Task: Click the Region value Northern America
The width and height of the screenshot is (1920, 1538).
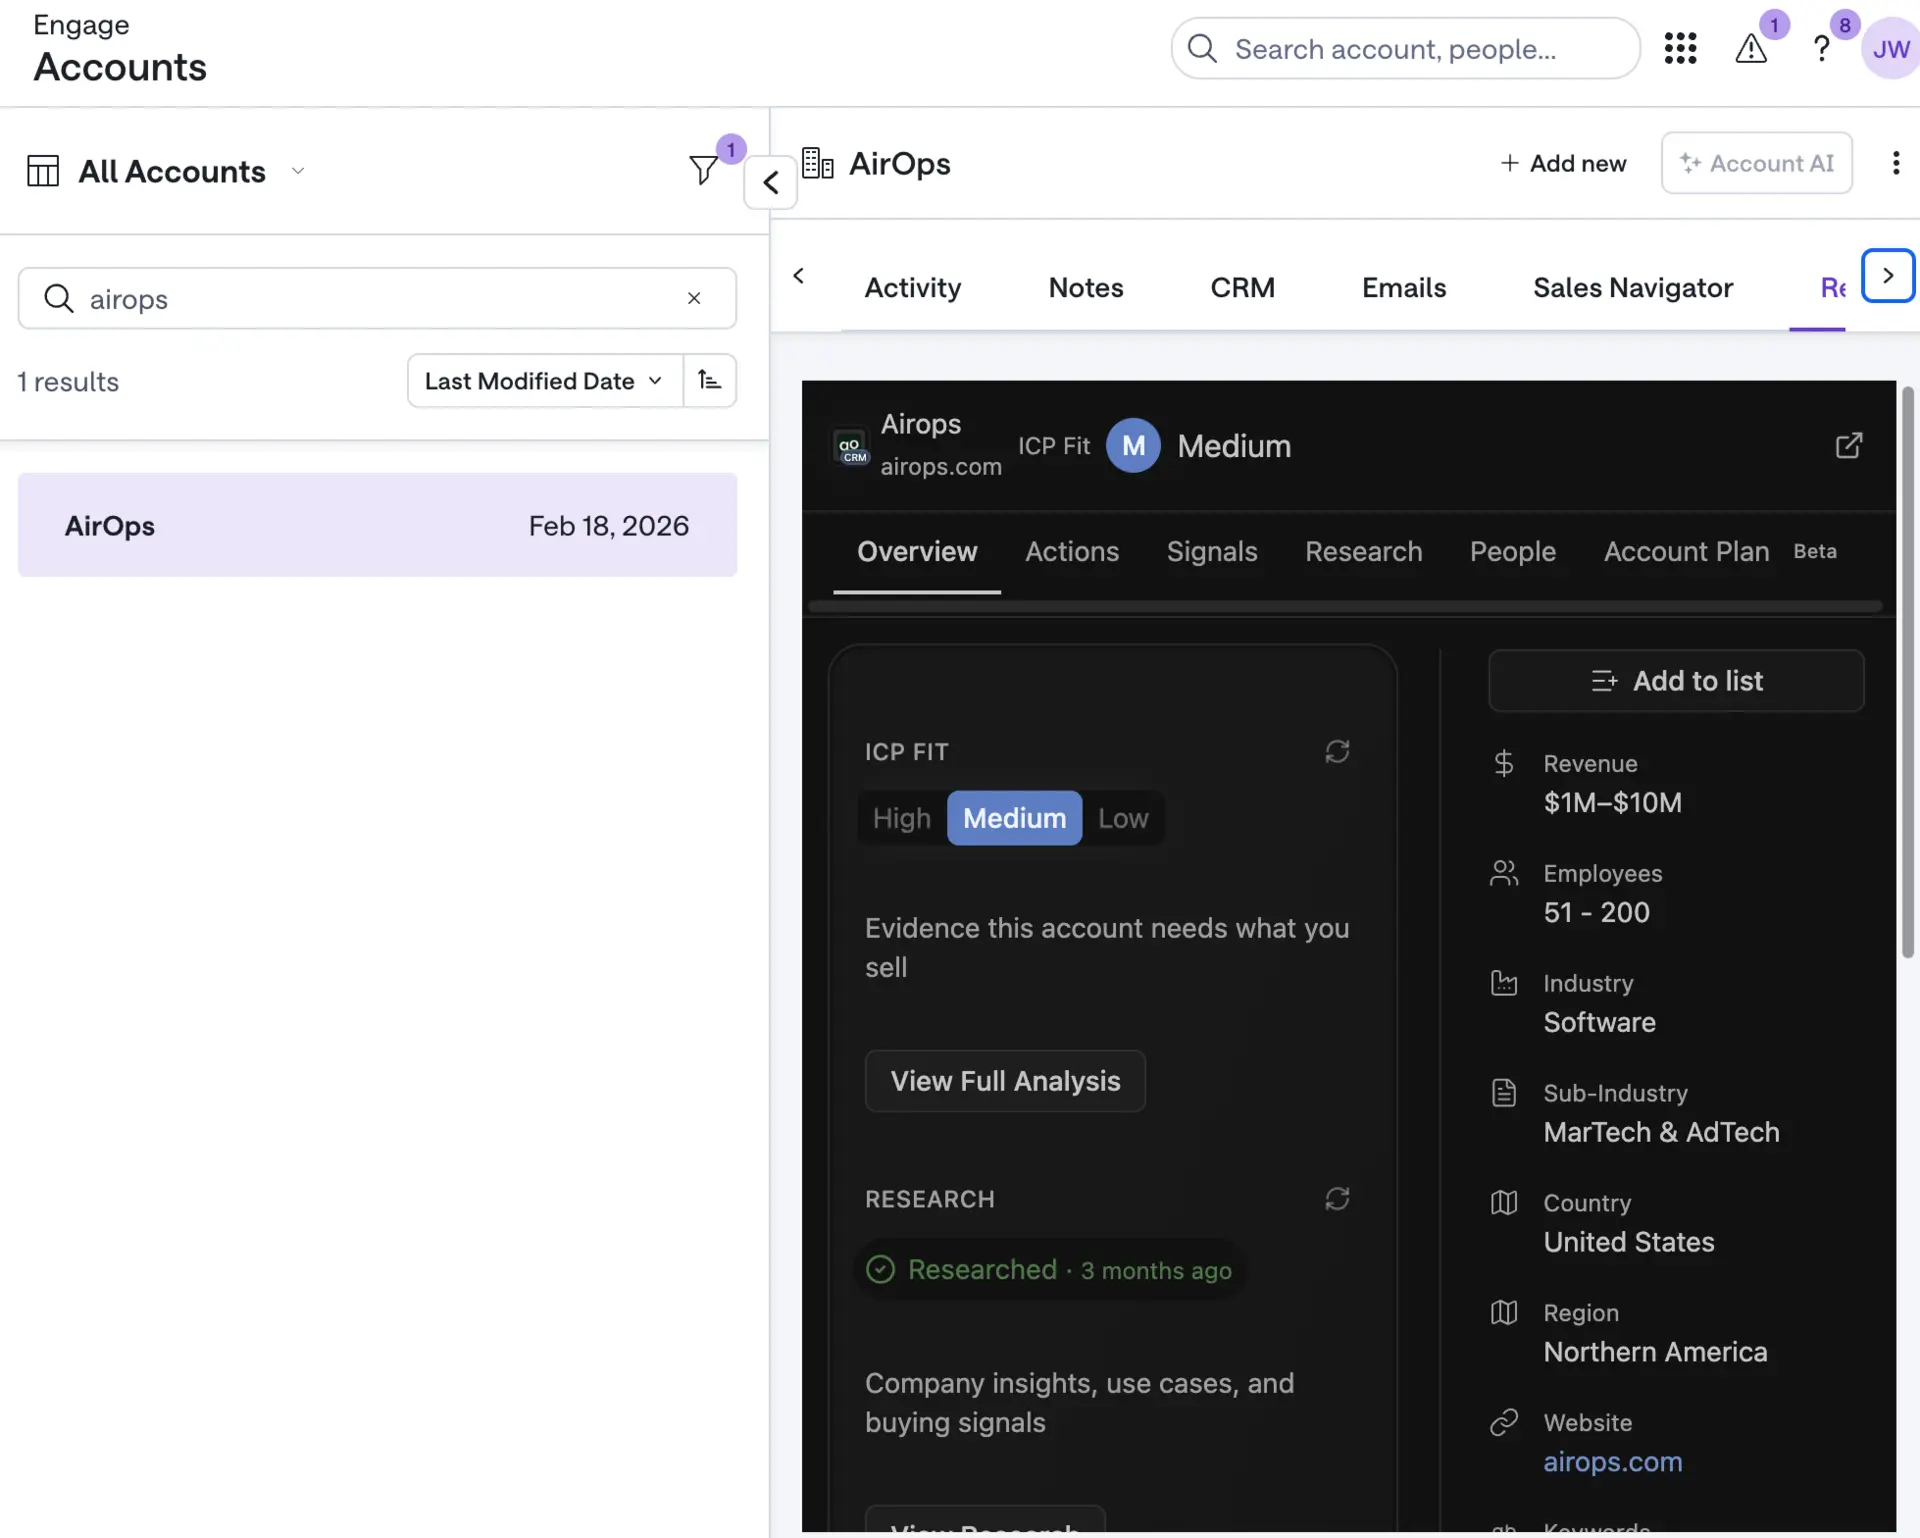Action: (x=1655, y=1352)
